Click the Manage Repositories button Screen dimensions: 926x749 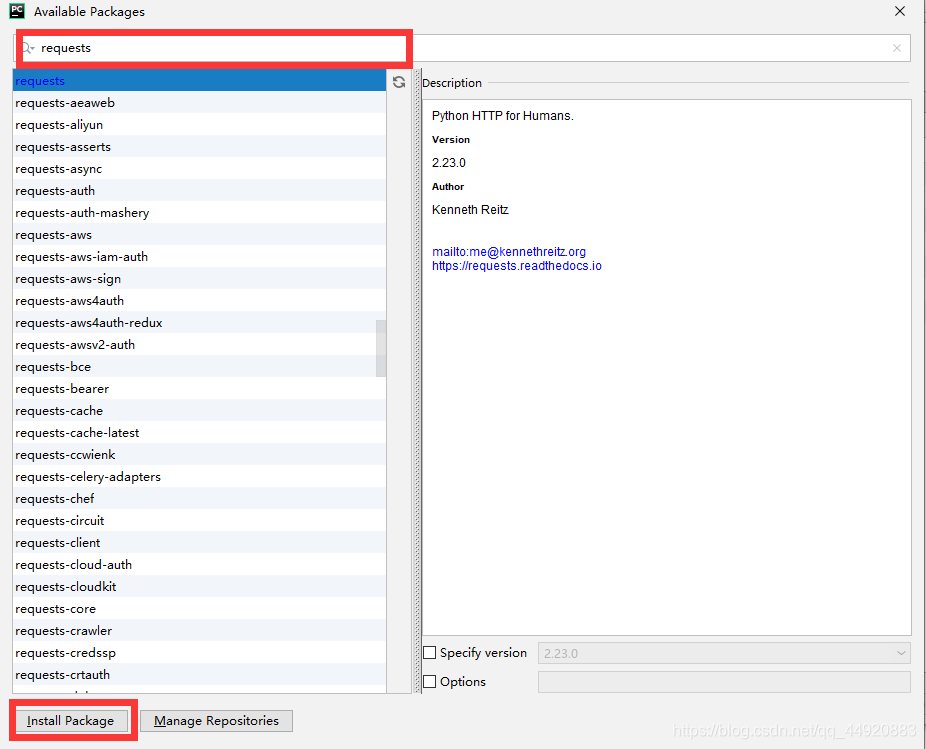(216, 721)
